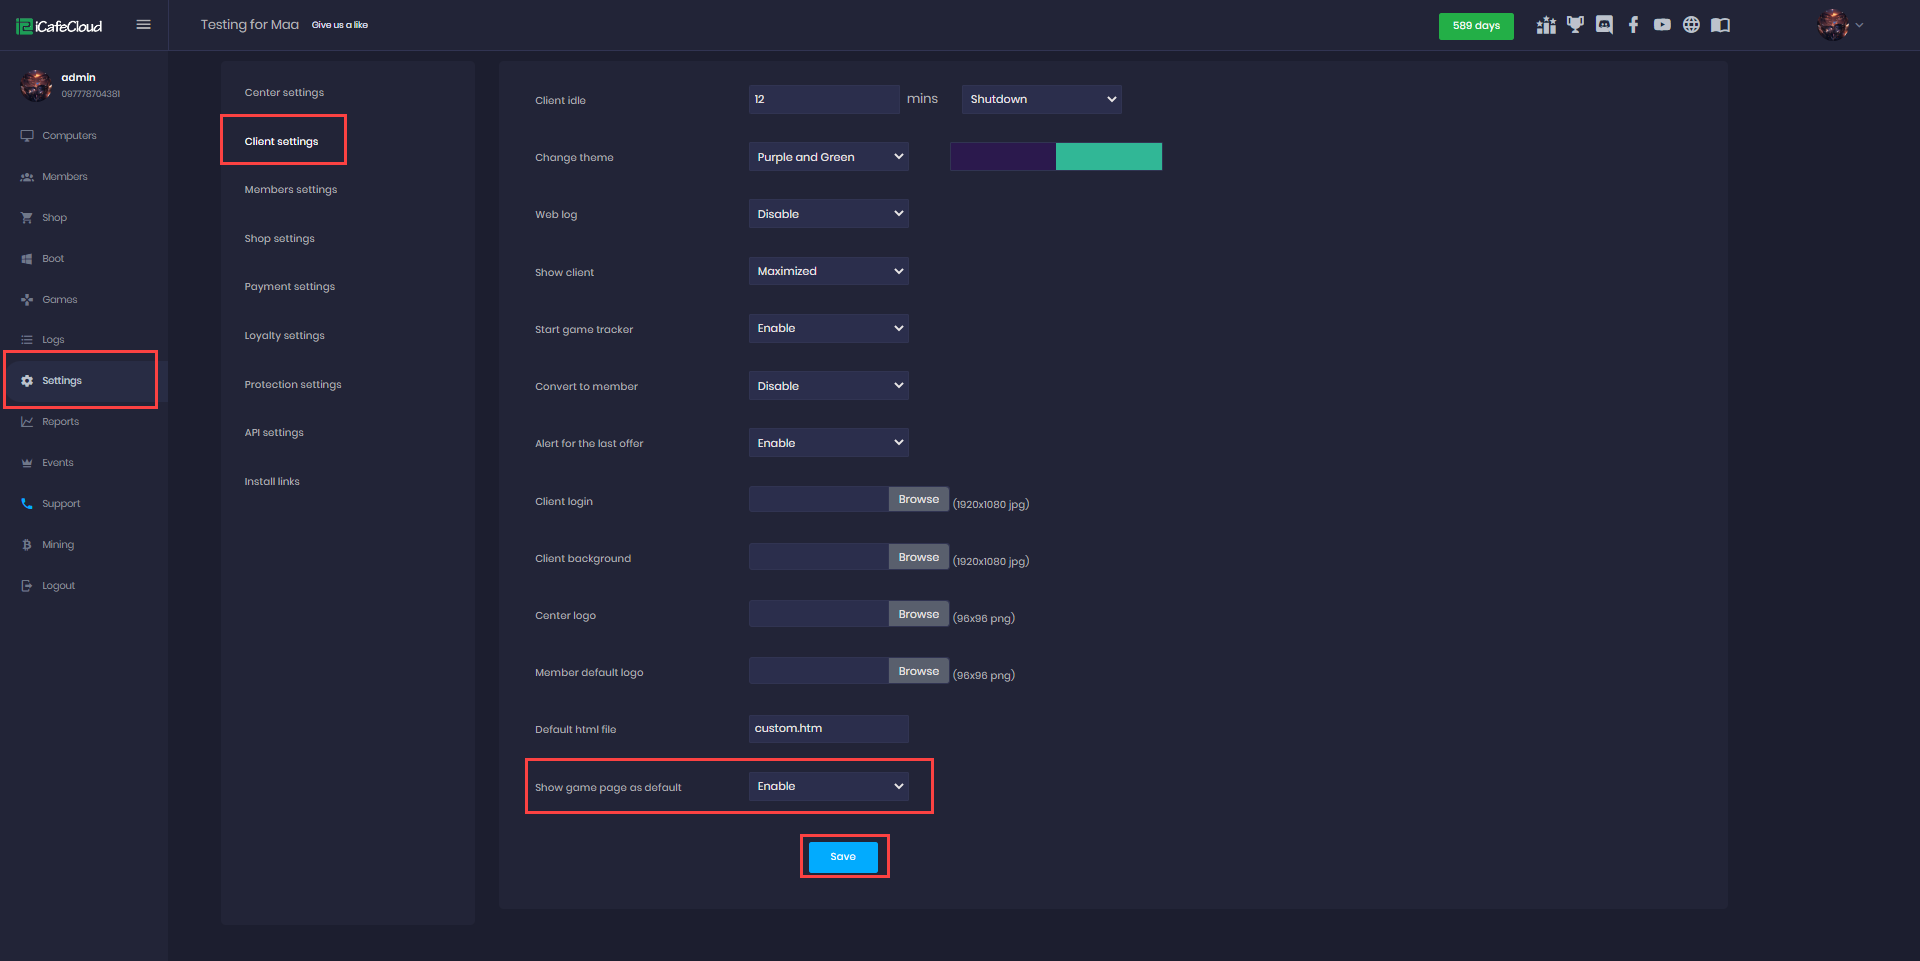Image resolution: width=1920 pixels, height=961 pixels.
Task: Open the Discord chat icon
Action: tap(1604, 25)
